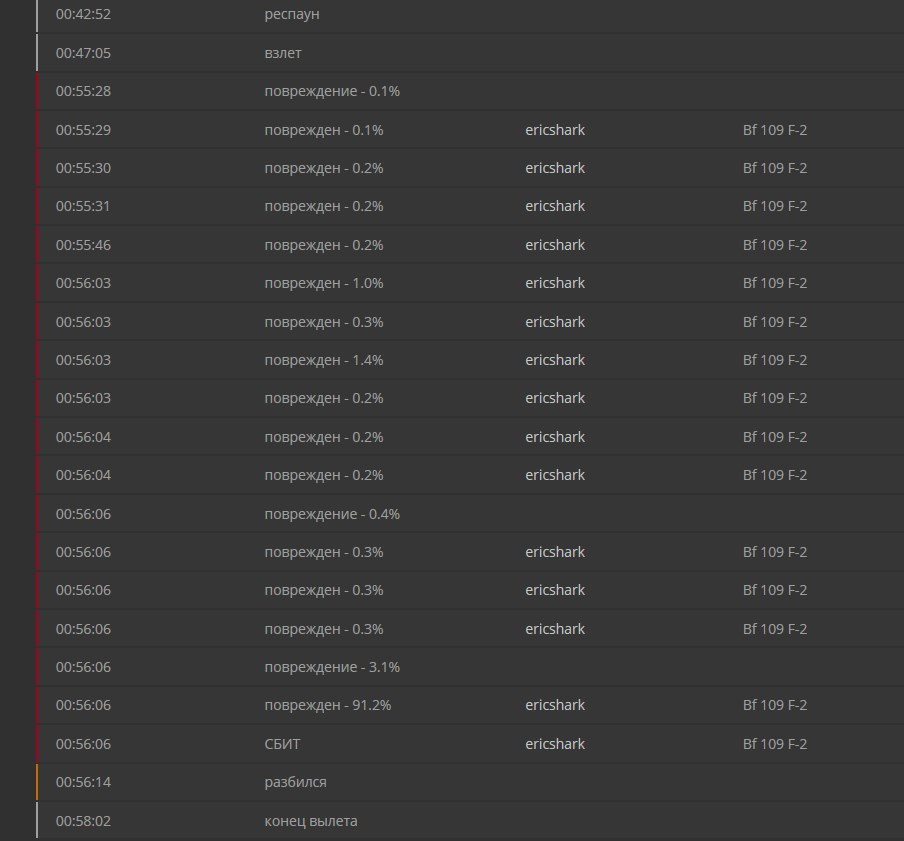Image resolution: width=904 pixels, height=841 pixels.
Task: Select the 'повреждение - 3.1%' event text
Action: coord(332,668)
